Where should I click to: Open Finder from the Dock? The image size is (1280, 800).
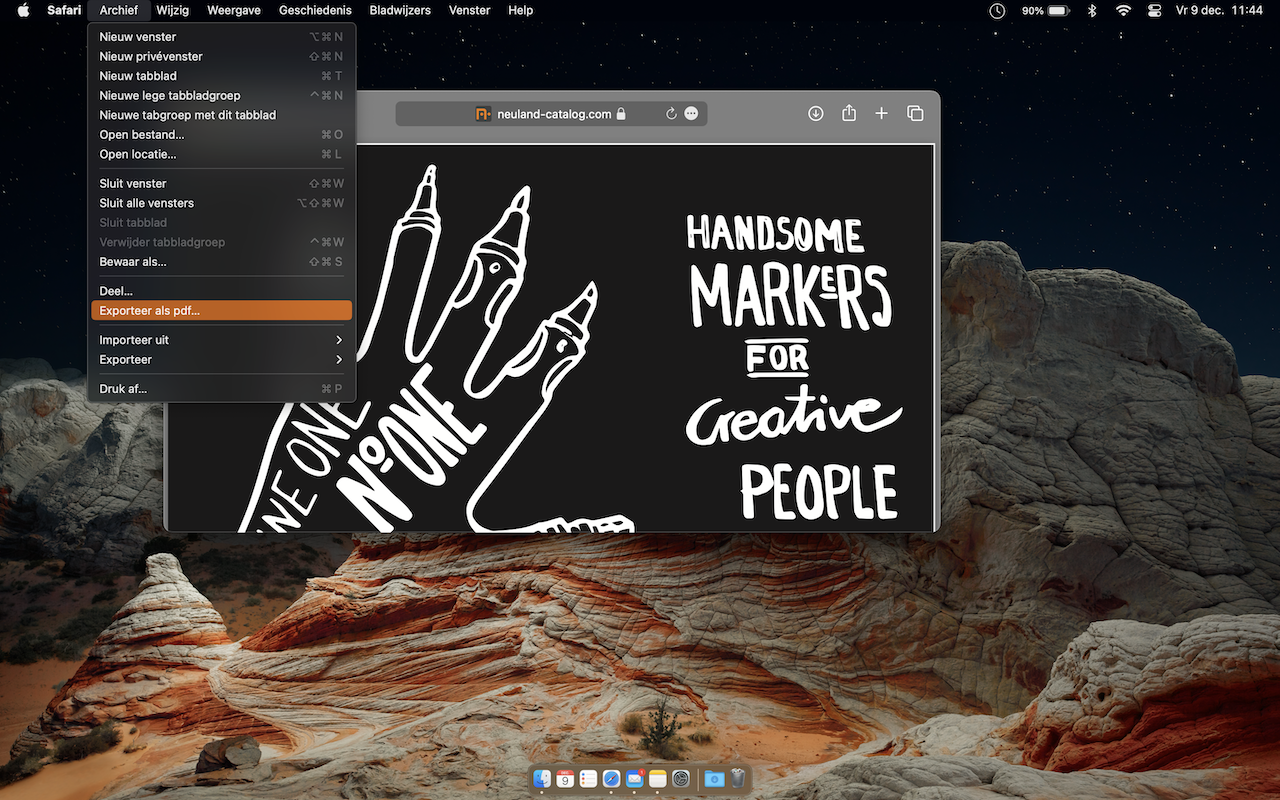(542, 778)
